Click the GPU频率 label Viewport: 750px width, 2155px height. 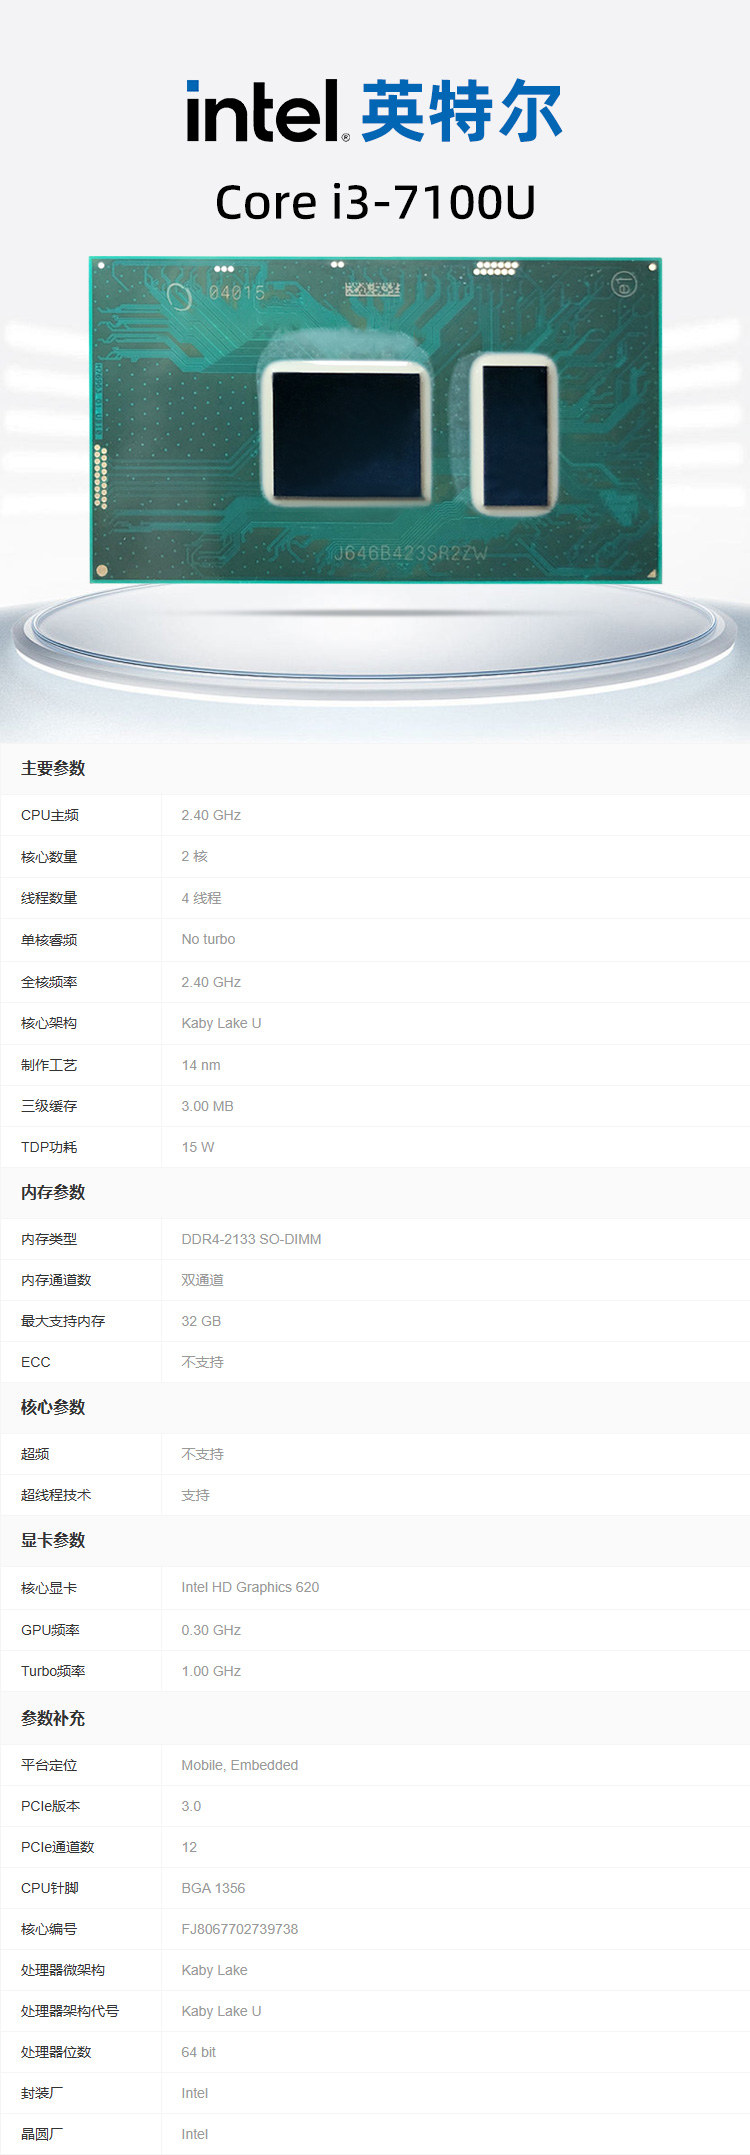coord(50,1630)
